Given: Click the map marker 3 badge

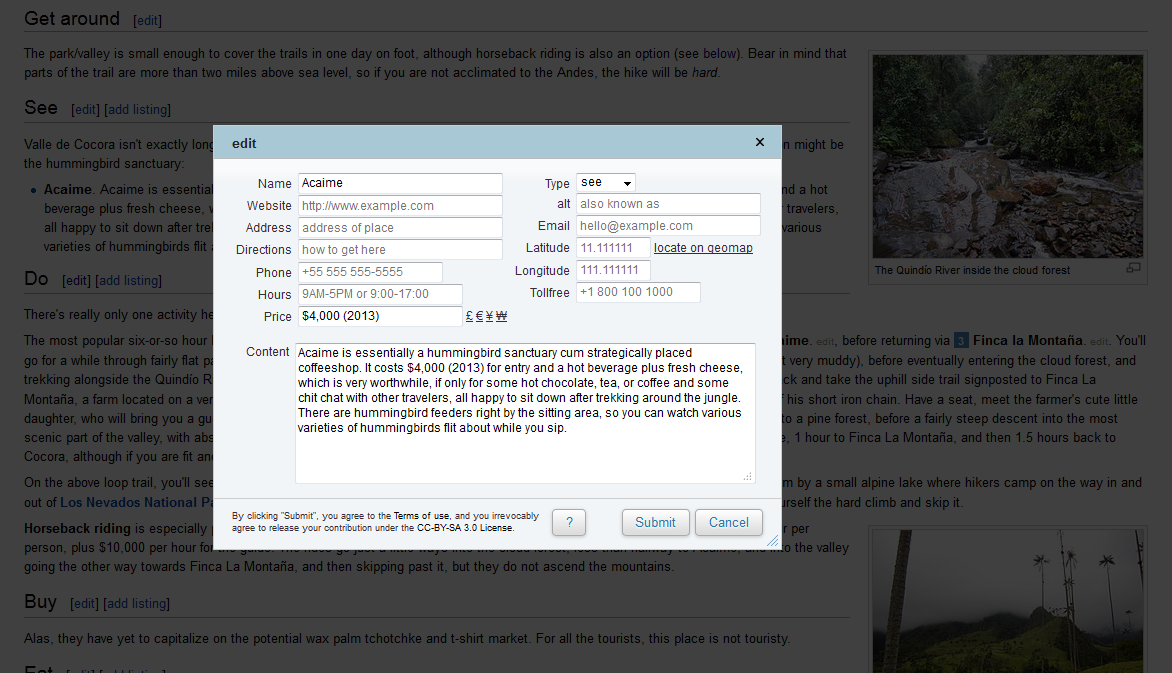Looking at the screenshot, I should [x=960, y=340].
